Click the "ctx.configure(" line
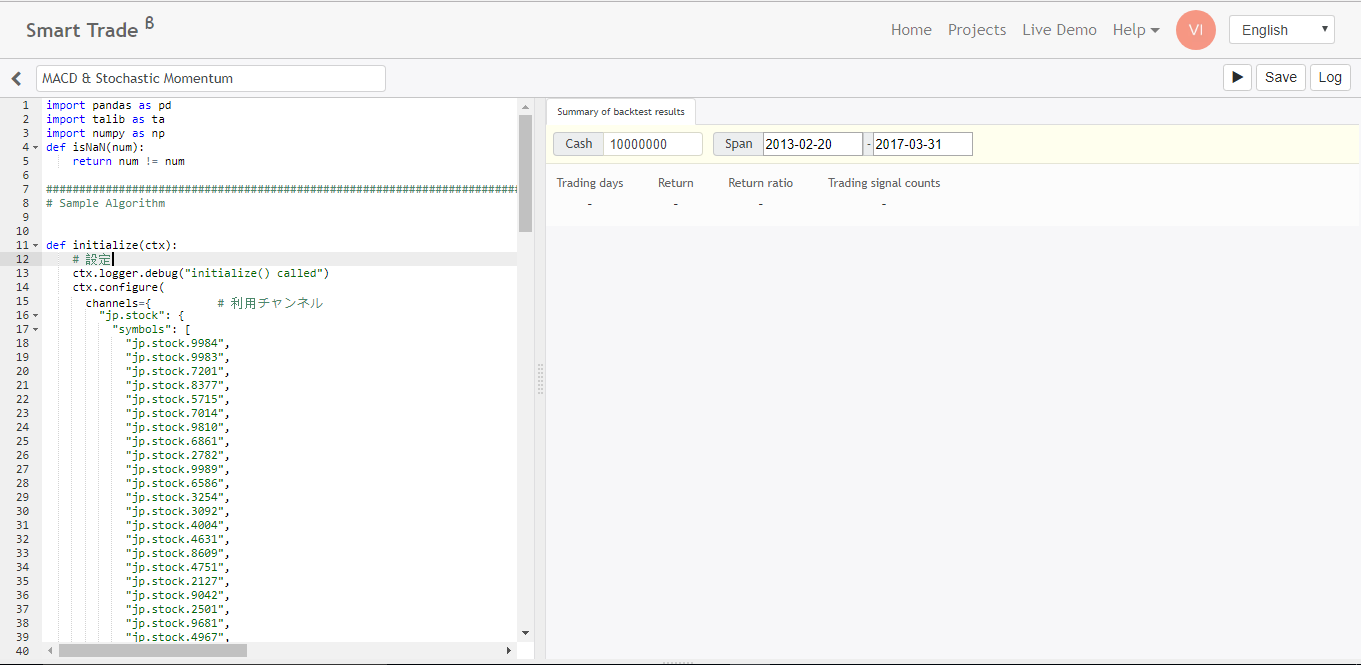Screen dimensions: 1366x665 pos(118,287)
